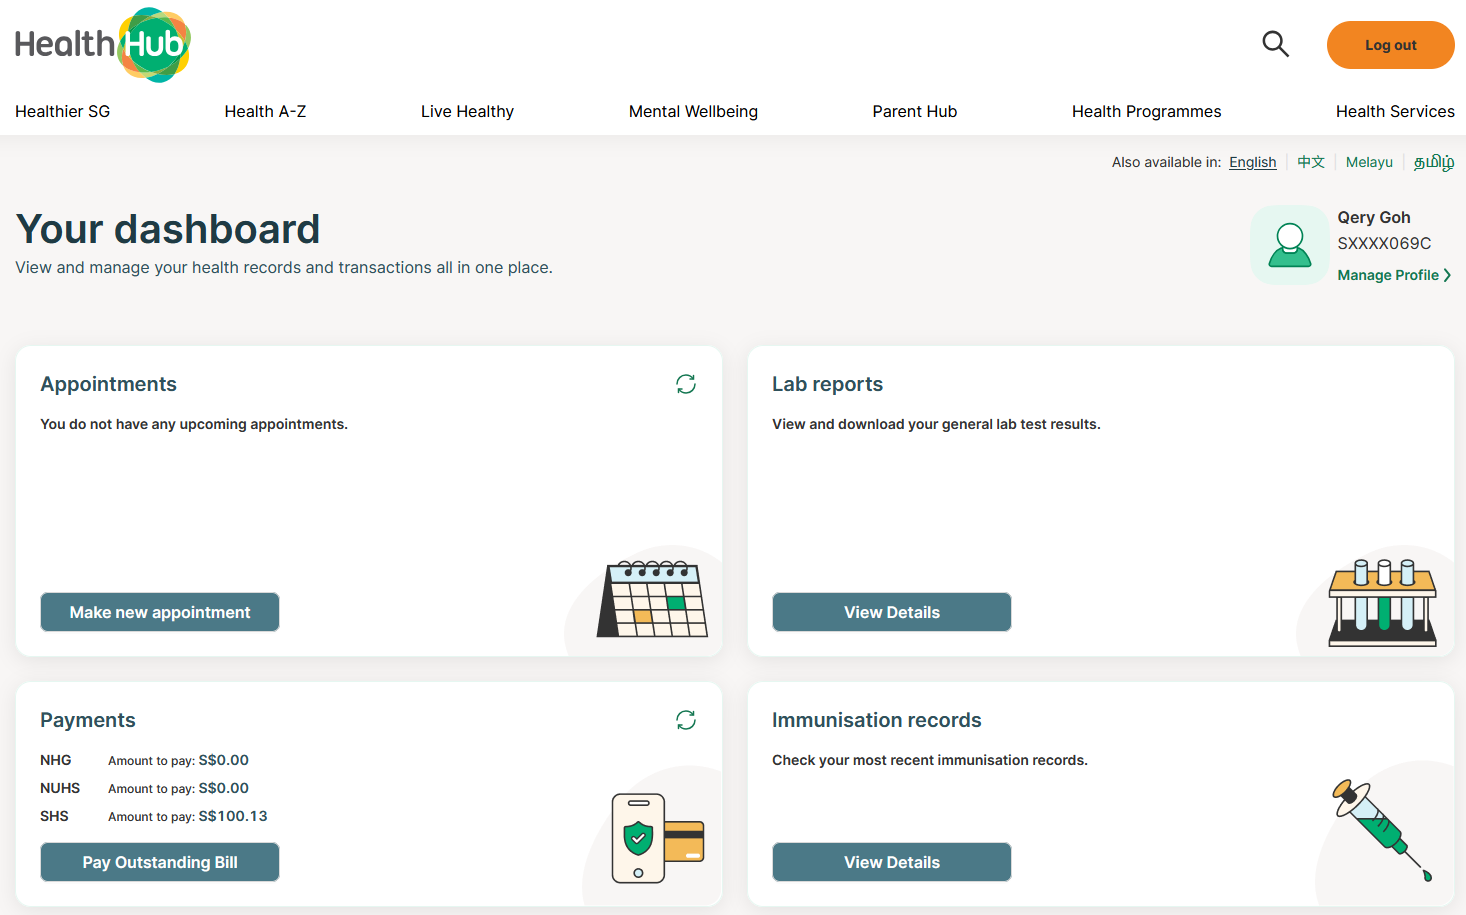Expand Manage Profile via its chevron
Screen dimensions: 1466x915
click(1447, 275)
